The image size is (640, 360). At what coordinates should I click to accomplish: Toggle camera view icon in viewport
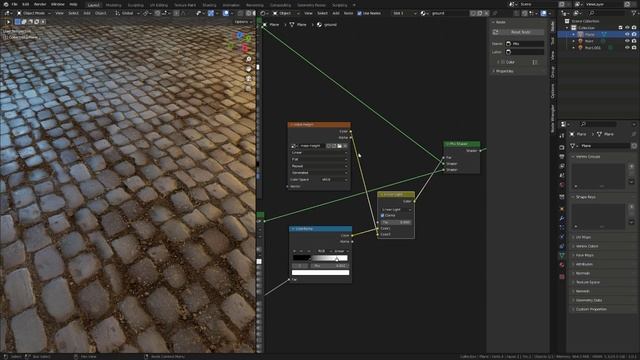[249, 78]
